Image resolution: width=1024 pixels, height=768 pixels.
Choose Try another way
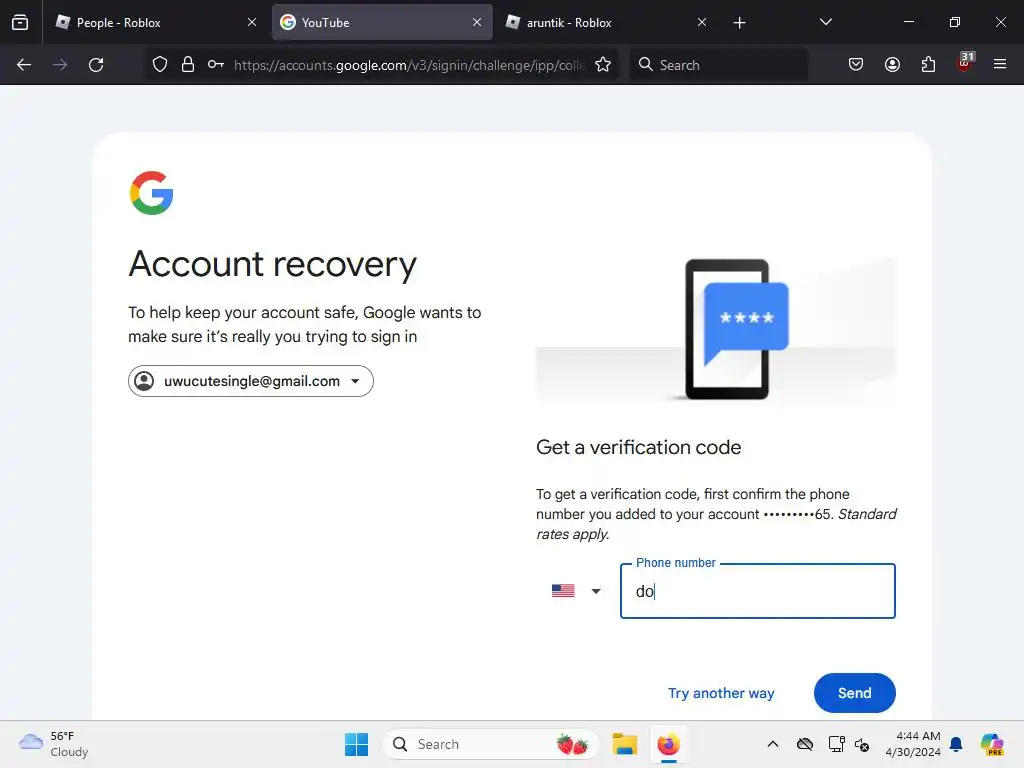click(x=721, y=693)
